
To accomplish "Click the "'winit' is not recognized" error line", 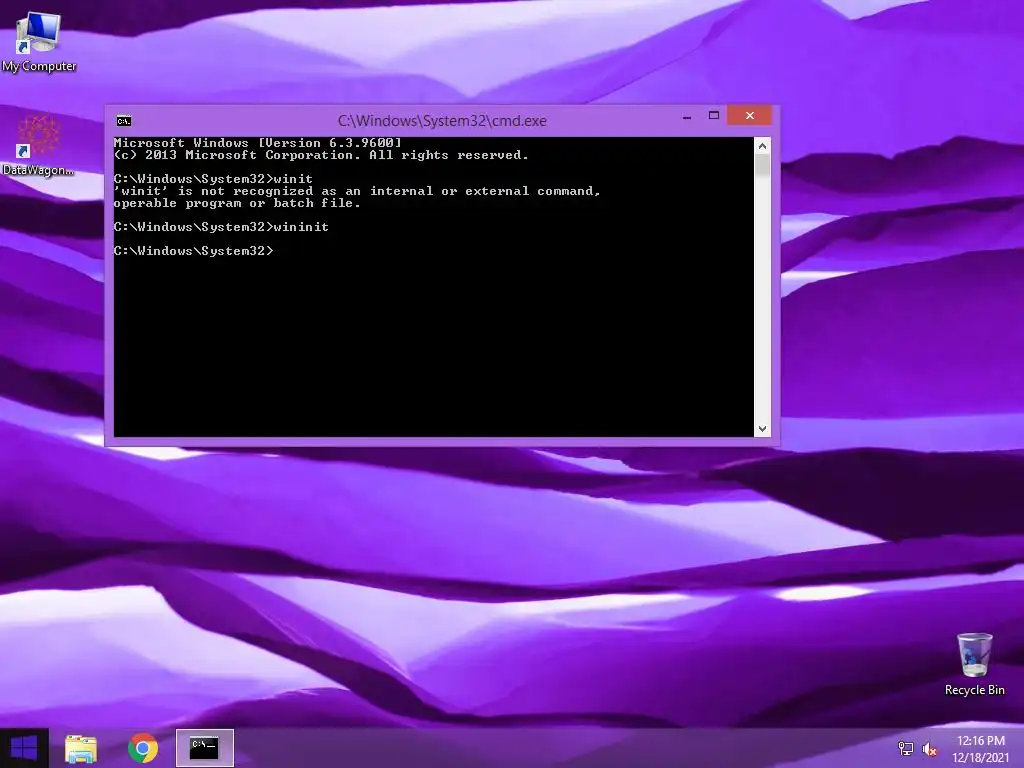I will point(357,191).
